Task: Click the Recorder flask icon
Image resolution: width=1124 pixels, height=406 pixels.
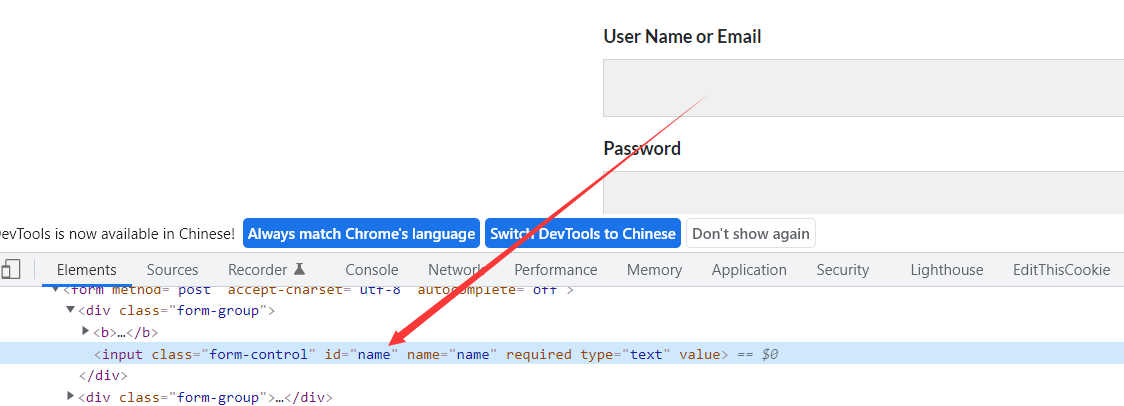Action: point(300,269)
